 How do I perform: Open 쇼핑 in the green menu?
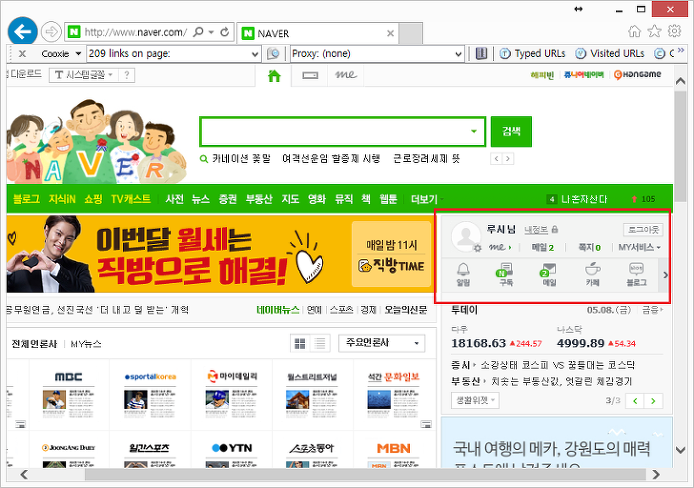93,199
